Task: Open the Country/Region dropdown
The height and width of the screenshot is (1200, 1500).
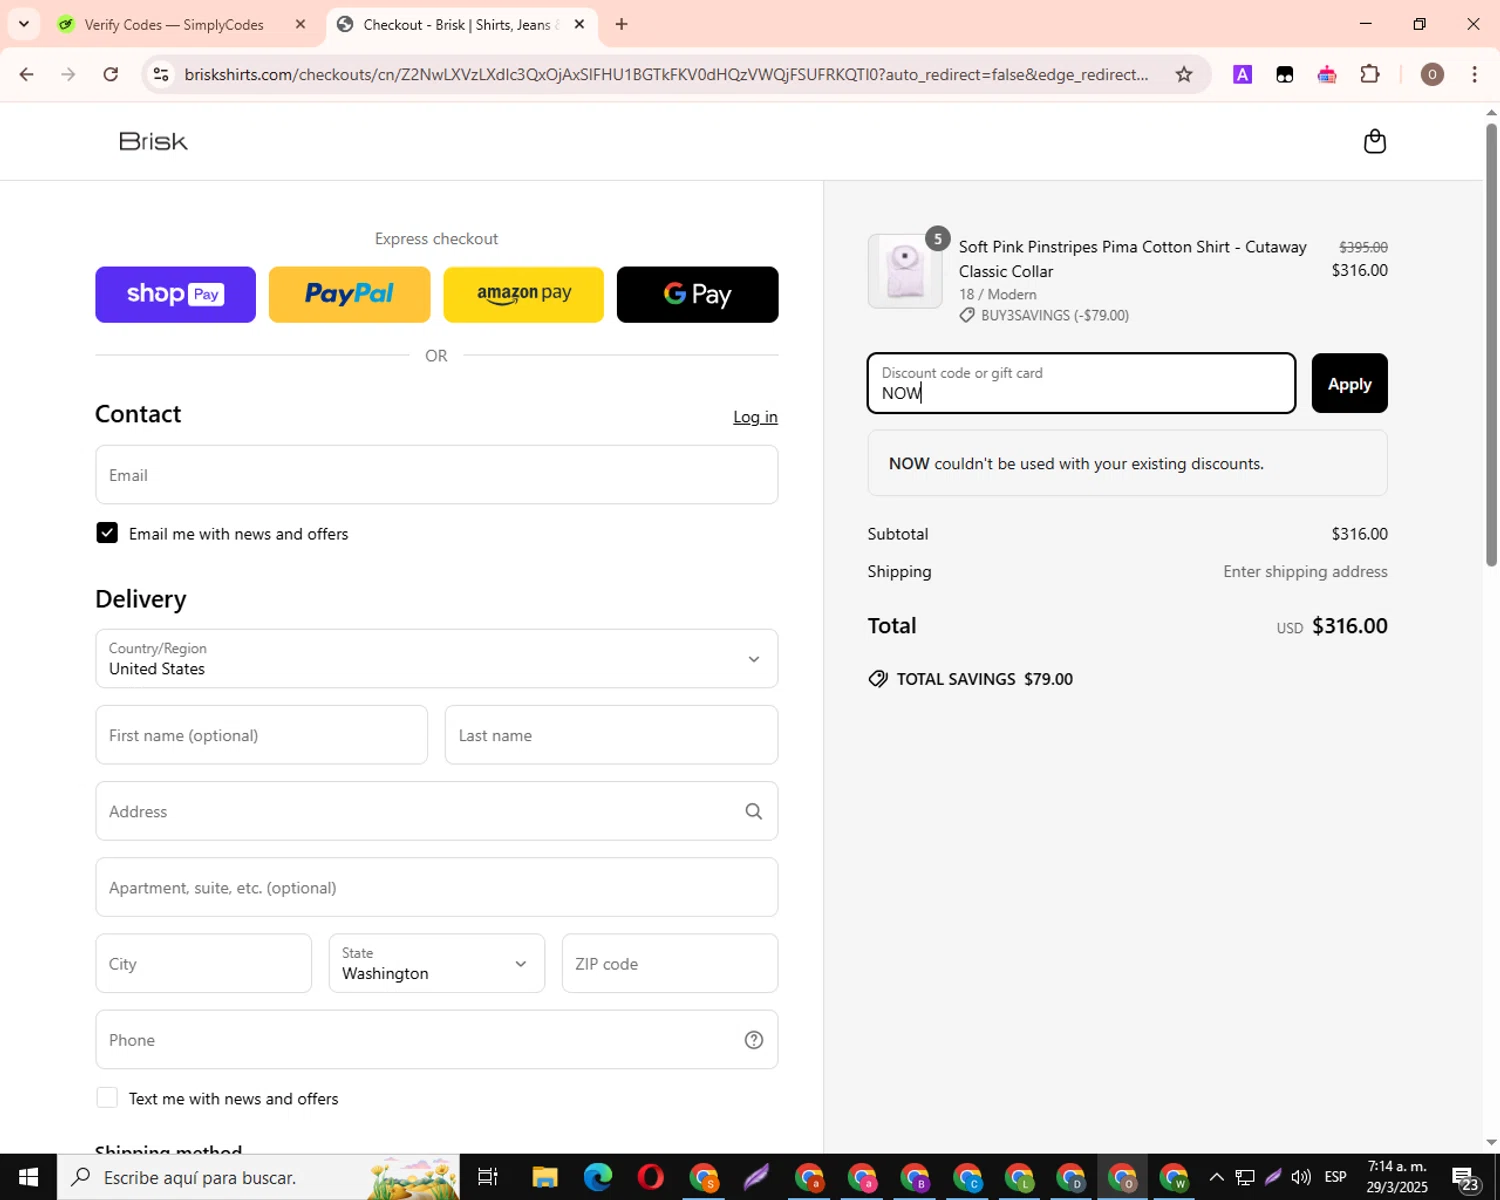Action: tap(437, 659)
